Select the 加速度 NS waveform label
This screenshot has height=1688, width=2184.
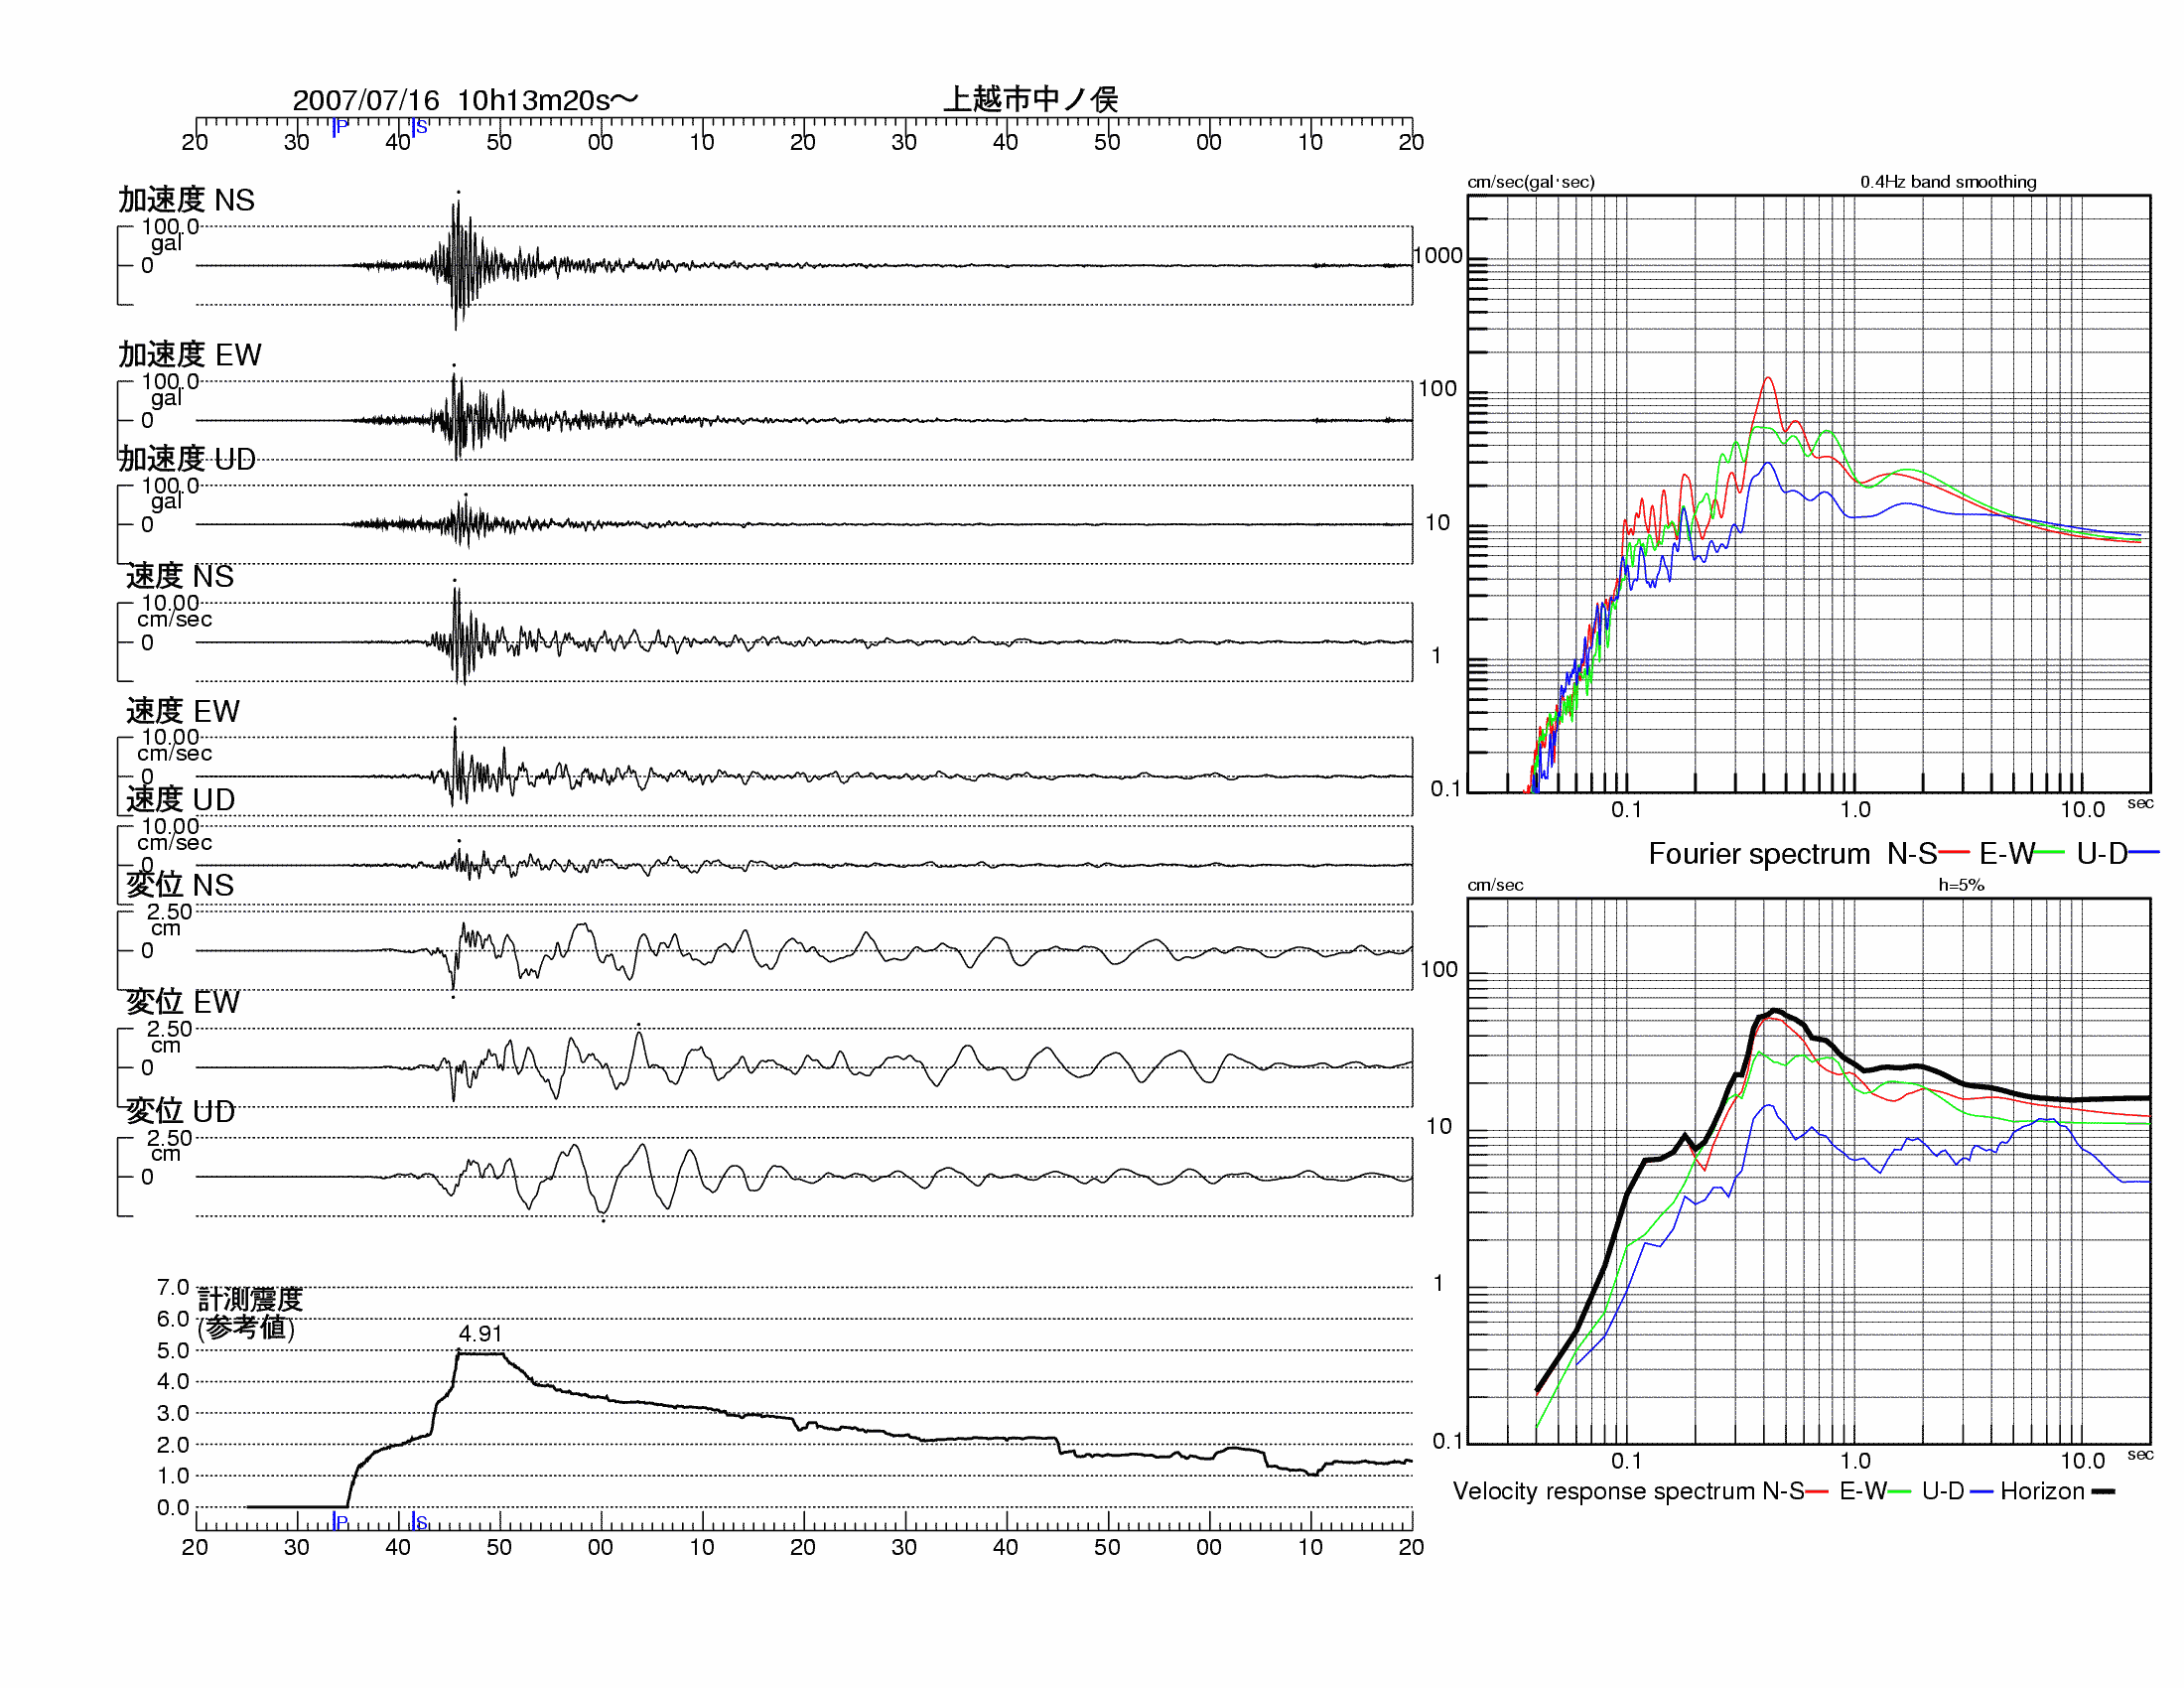pos(186,200)
